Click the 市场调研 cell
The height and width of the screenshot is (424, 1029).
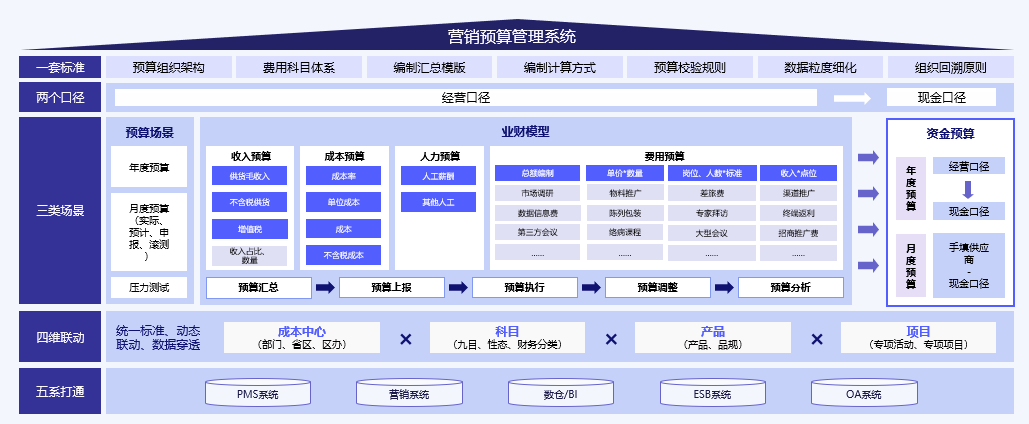click(537, 193)
